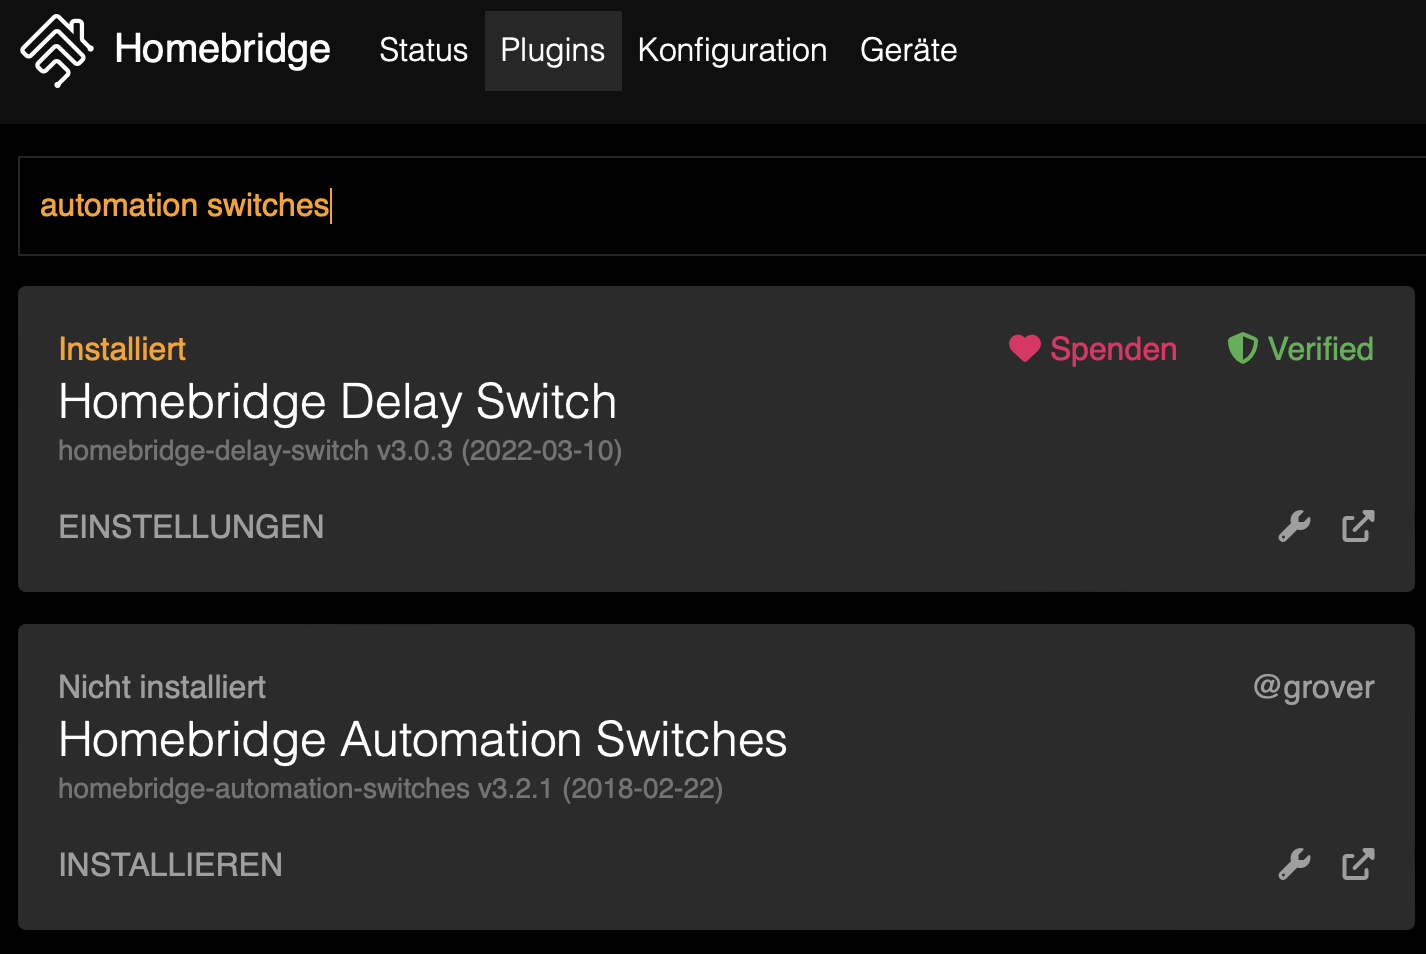The image size is (1426, 954).
Task: Click the Spenden donate link text
Action: click(1113, 349)
